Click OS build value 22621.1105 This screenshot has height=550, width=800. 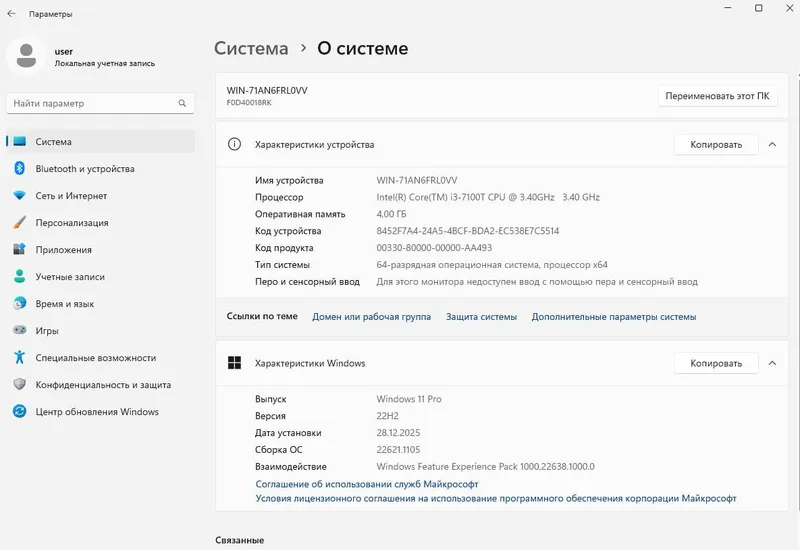tap(398, 449)
